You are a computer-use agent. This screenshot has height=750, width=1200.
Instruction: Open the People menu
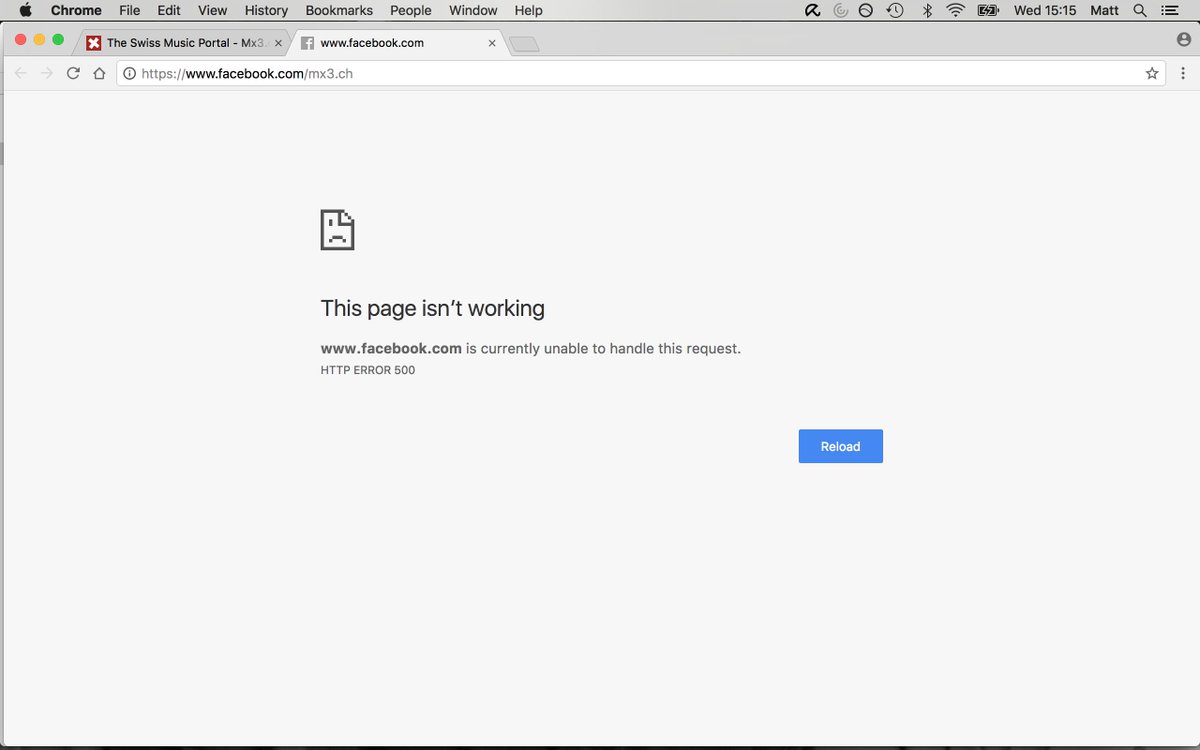[411, 10]
